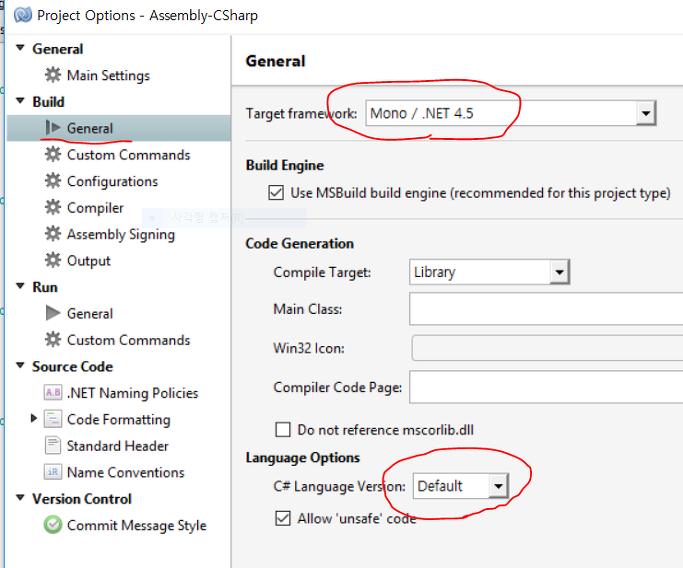Collapse the General tree section

coord(20,48)
